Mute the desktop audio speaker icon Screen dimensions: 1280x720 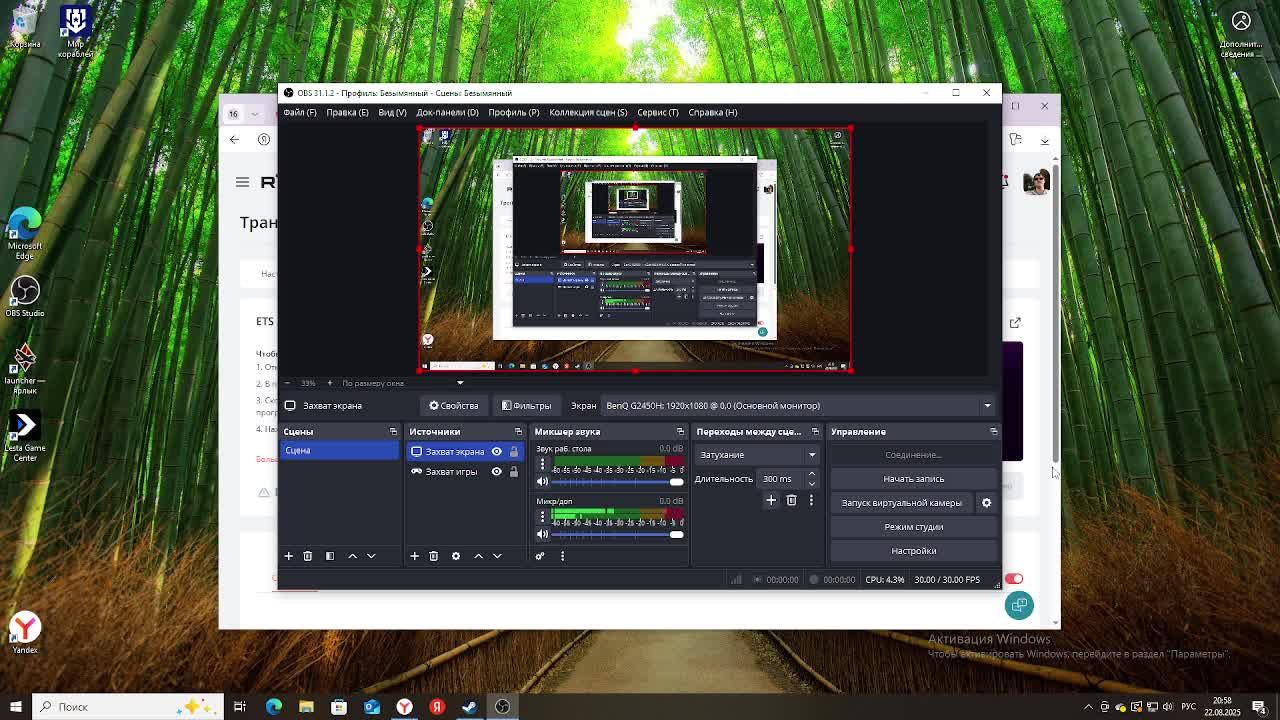coord(542,481)
